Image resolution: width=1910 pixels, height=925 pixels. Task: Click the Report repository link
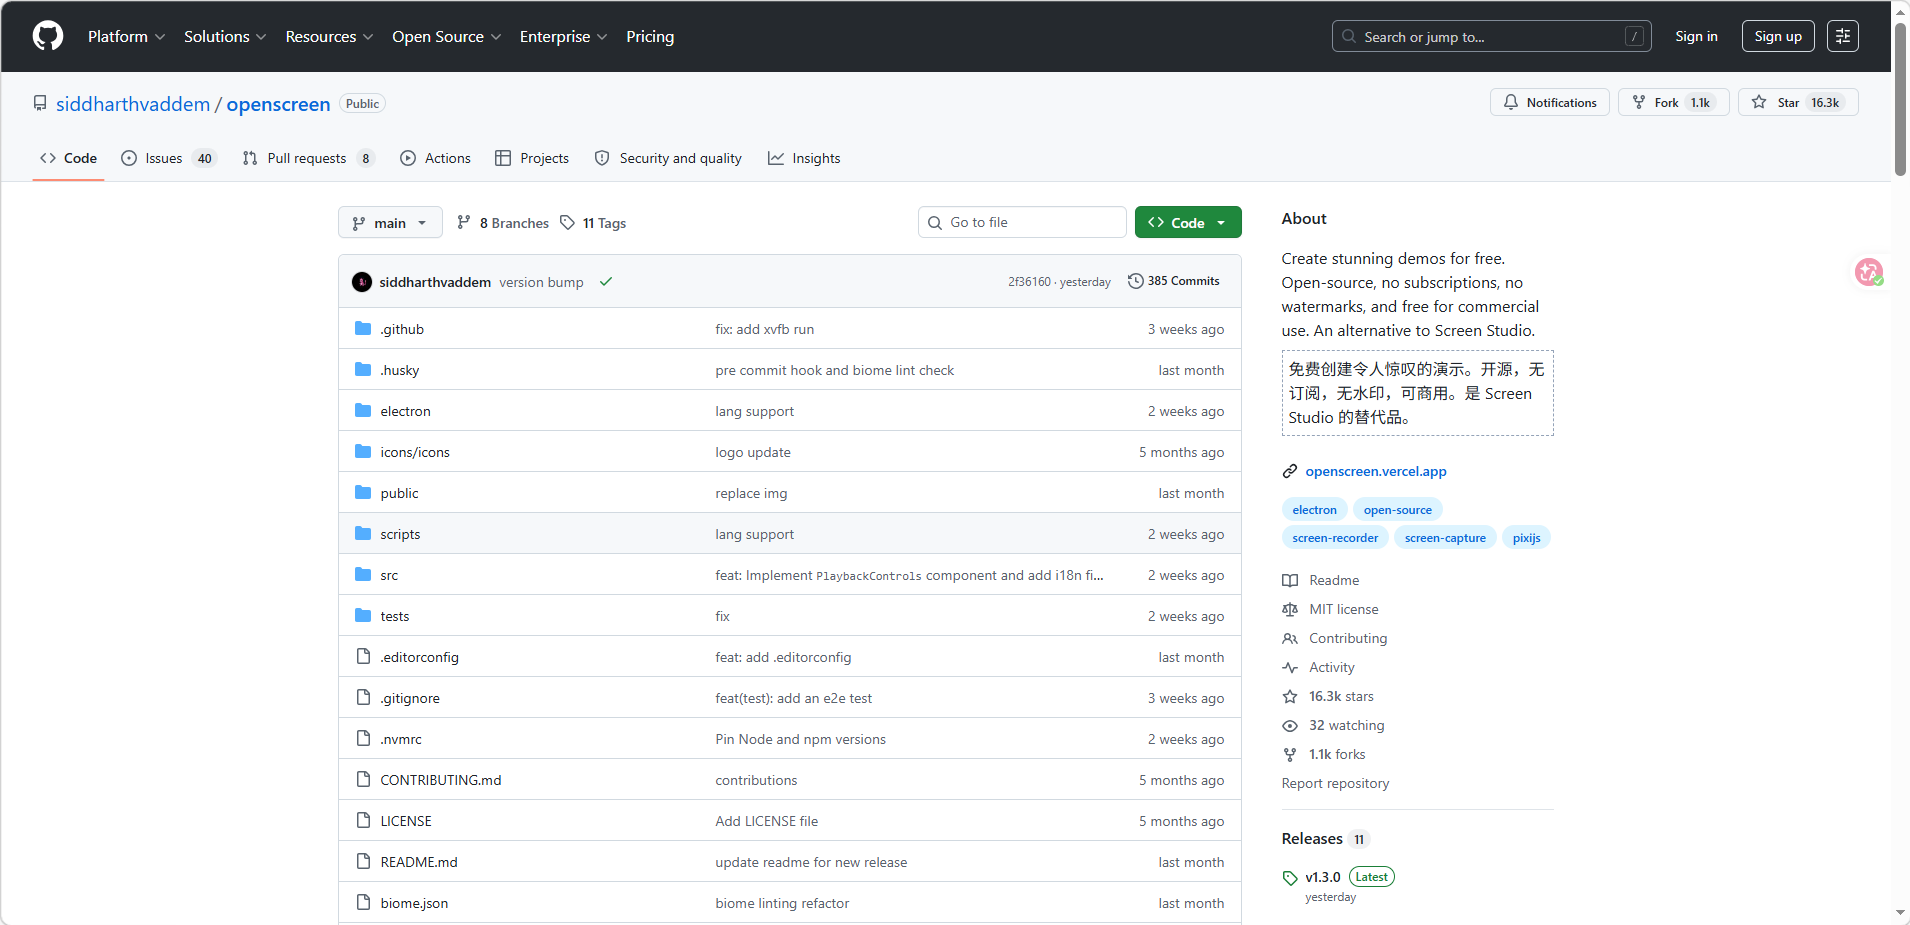[1335, 783]
